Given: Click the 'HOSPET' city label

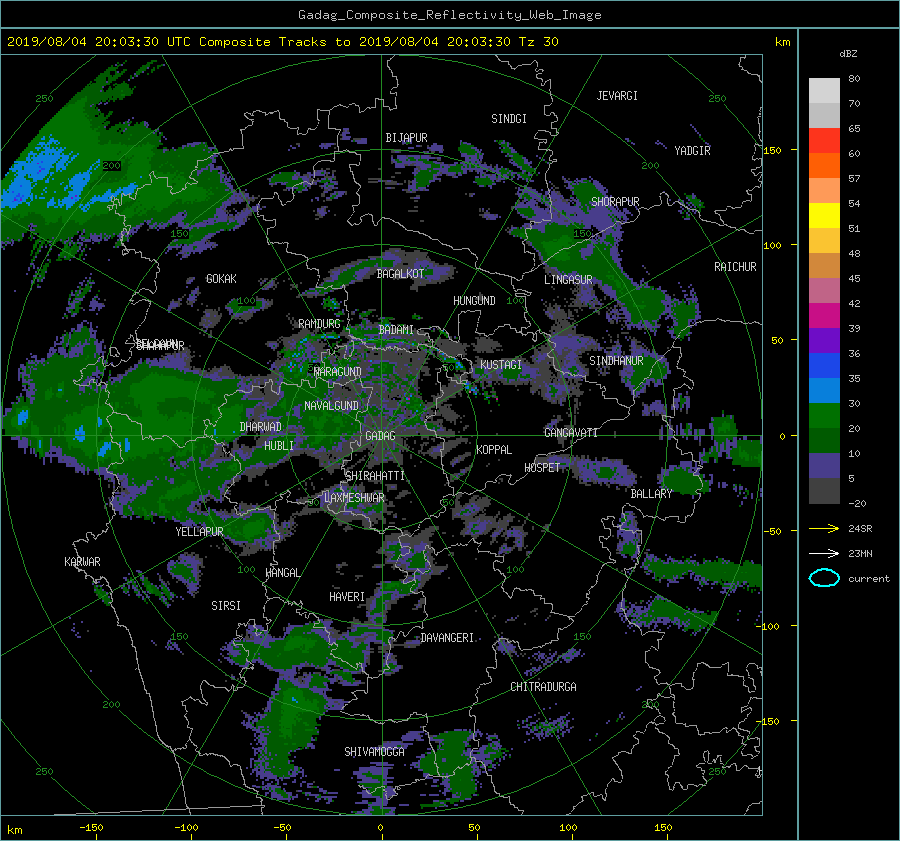Looking at the screenshot, I should 542,468.
